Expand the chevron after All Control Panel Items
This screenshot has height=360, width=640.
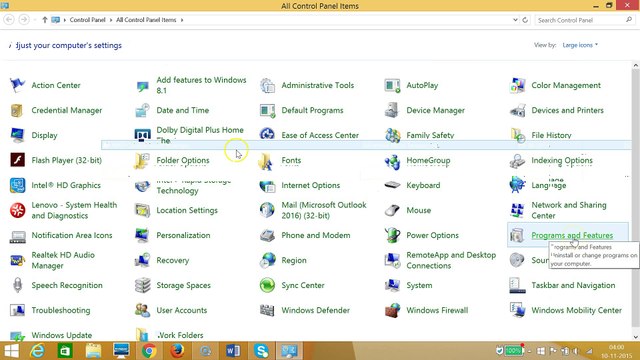[182, 20]
